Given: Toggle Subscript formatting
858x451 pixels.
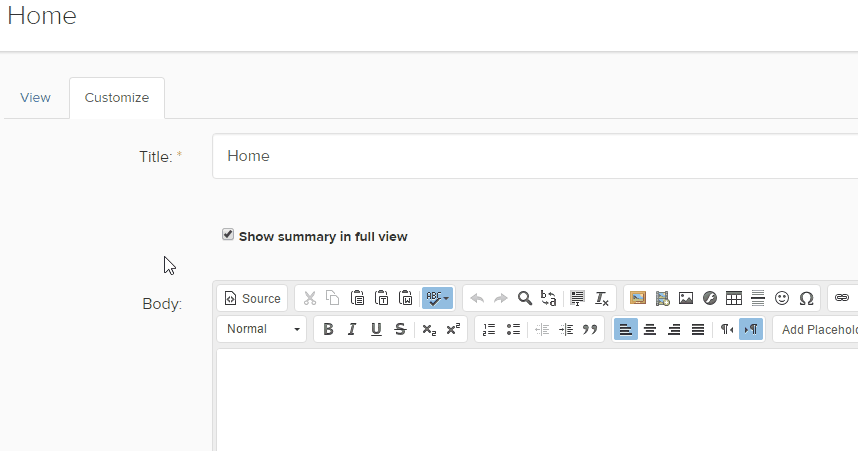Looking at the screenshot, I should pos(429,329).
